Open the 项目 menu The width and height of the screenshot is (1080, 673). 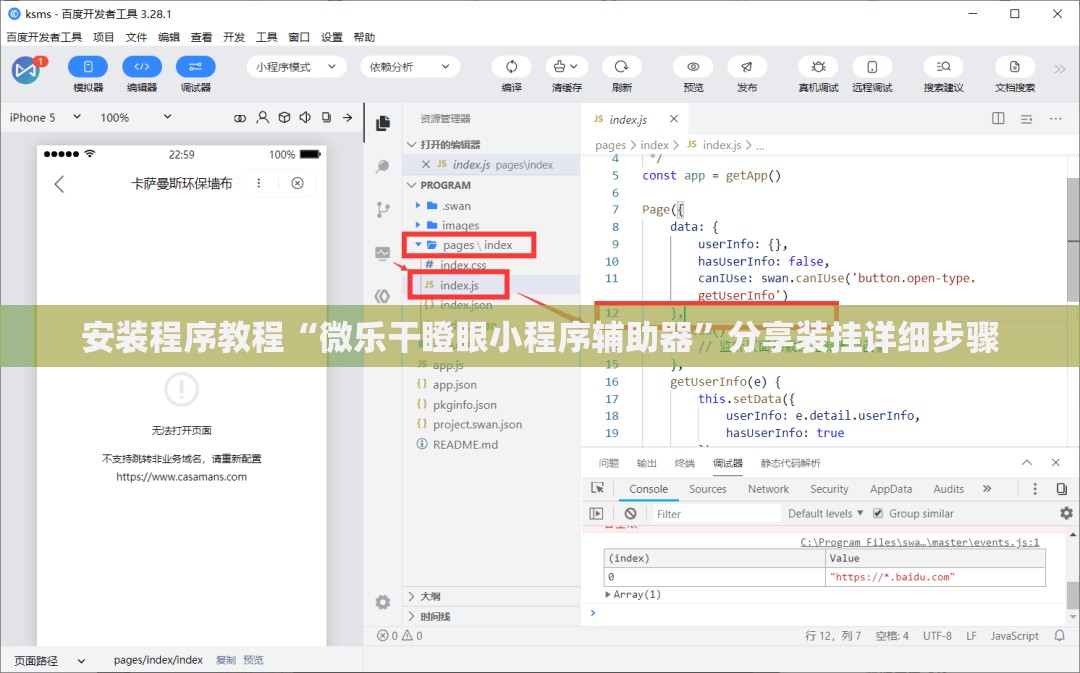point(103,37)
